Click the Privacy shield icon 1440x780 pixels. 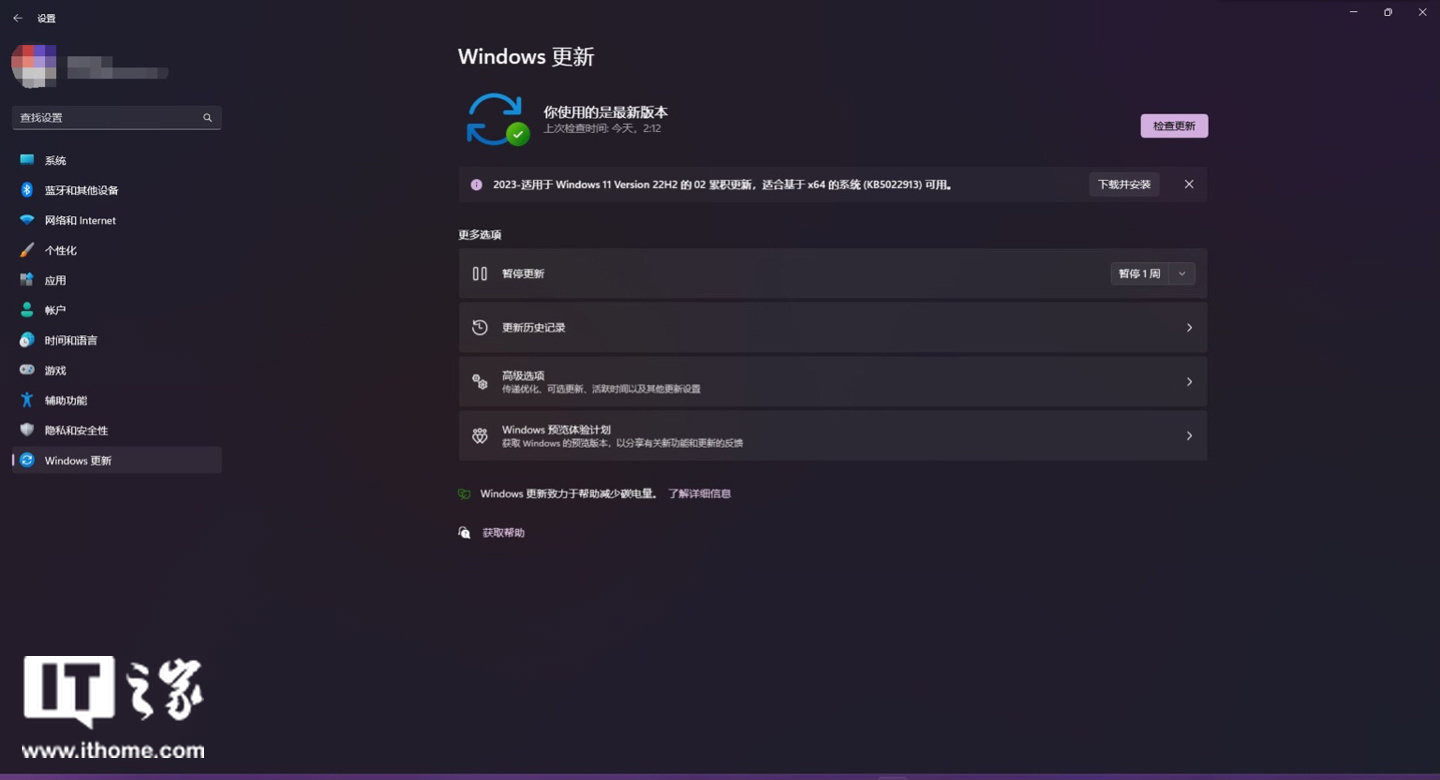[27, 430]
